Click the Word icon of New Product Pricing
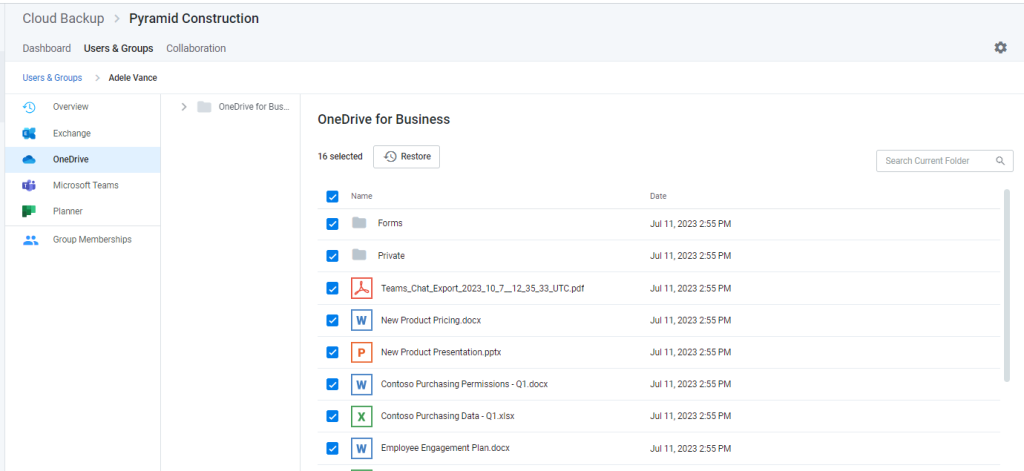Image resolution: width=1024 pixels, height=471 pixels. point(361,320)
